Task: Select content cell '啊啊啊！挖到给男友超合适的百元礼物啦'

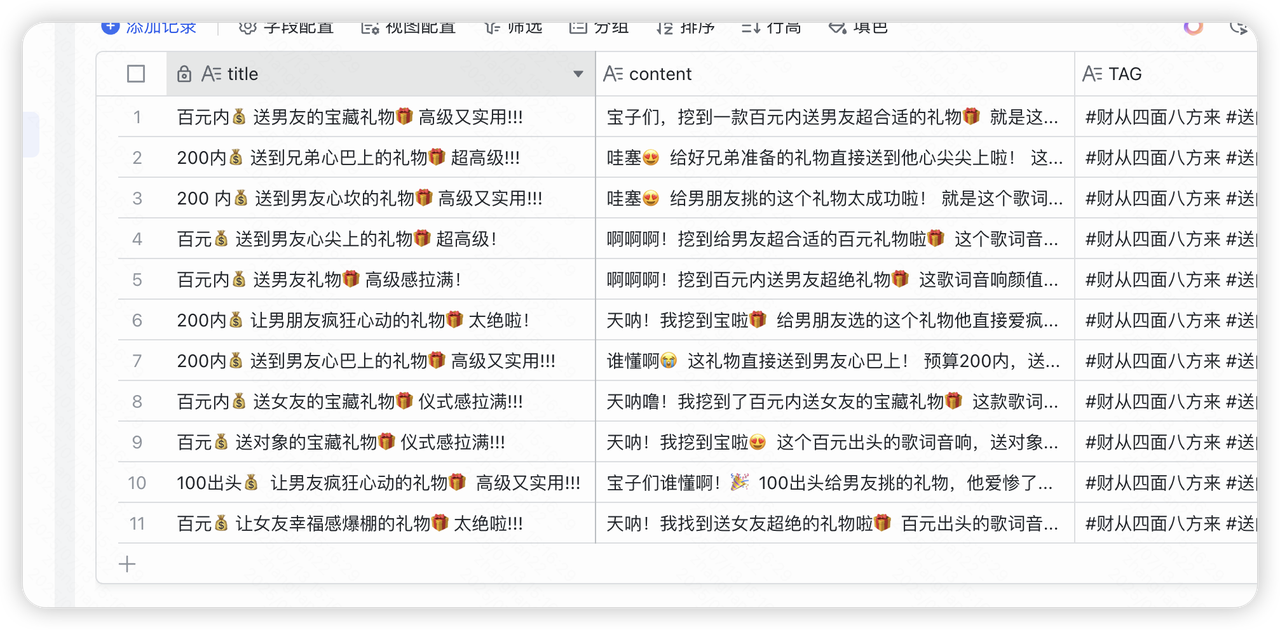Action: coord(835,239)
